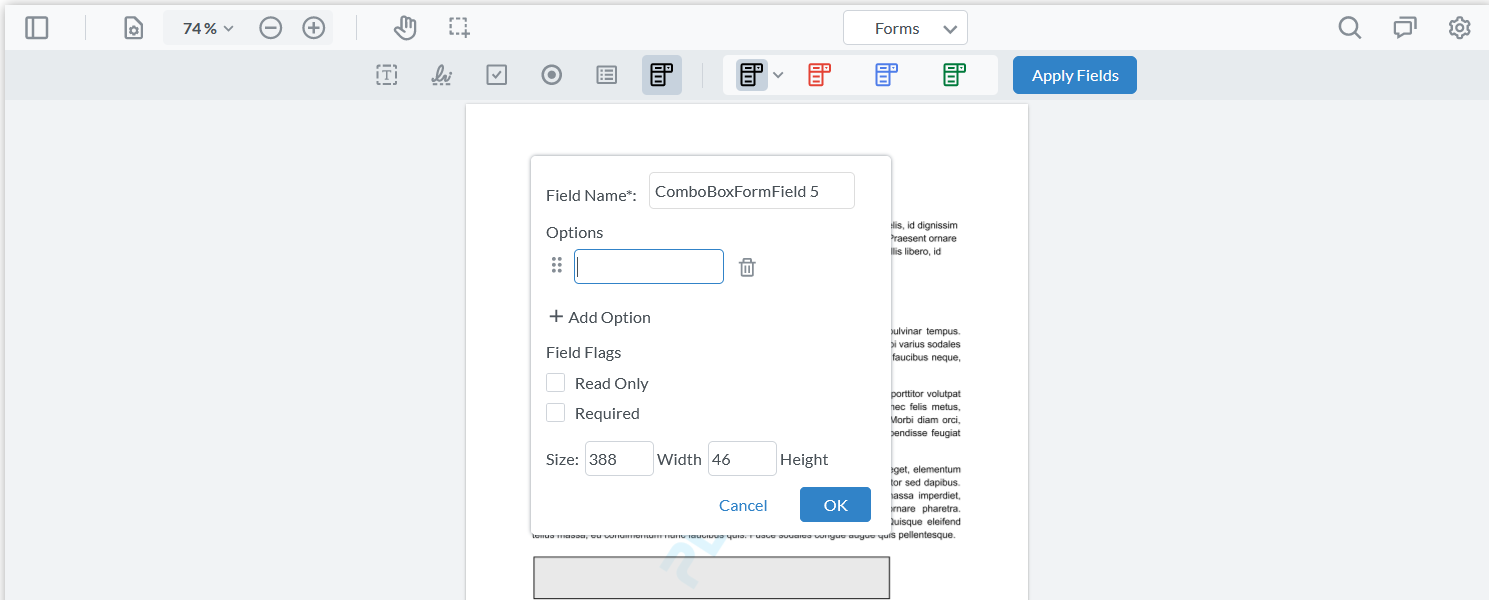Enable the Required field flag
The width and height of the screenshot is (1489, 600).
coord(555,412)
